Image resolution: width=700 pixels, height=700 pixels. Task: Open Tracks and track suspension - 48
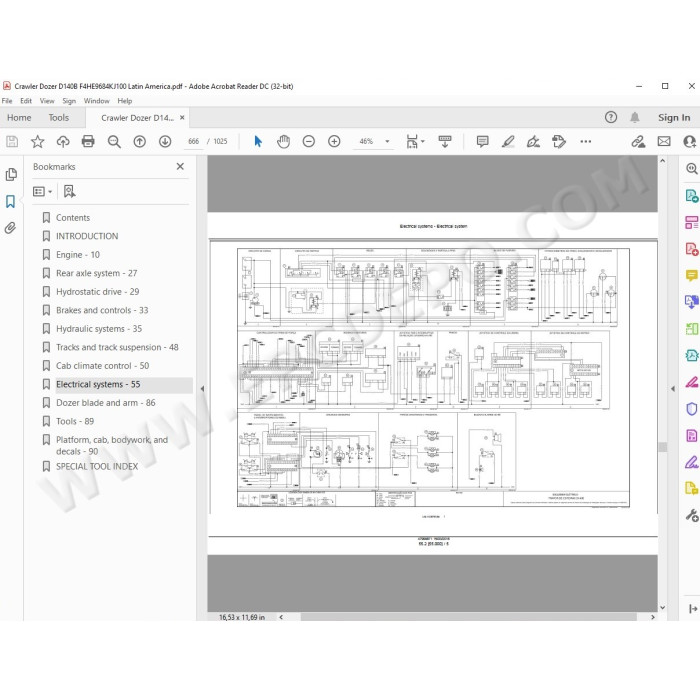click(117, 347)
